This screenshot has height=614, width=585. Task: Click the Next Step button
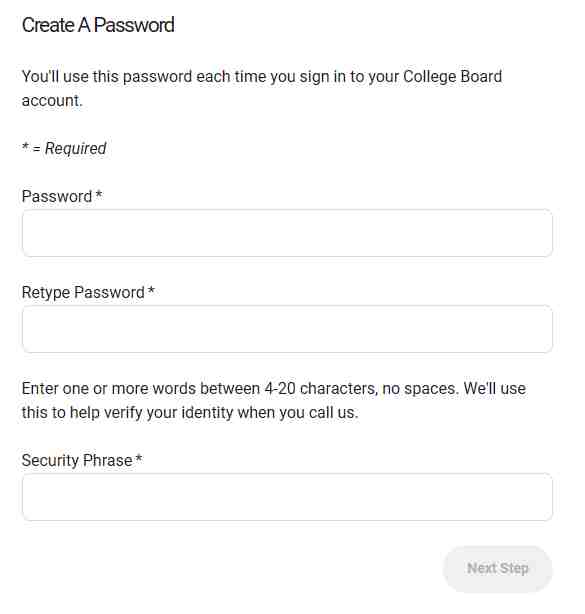click(x=497, y=569)
